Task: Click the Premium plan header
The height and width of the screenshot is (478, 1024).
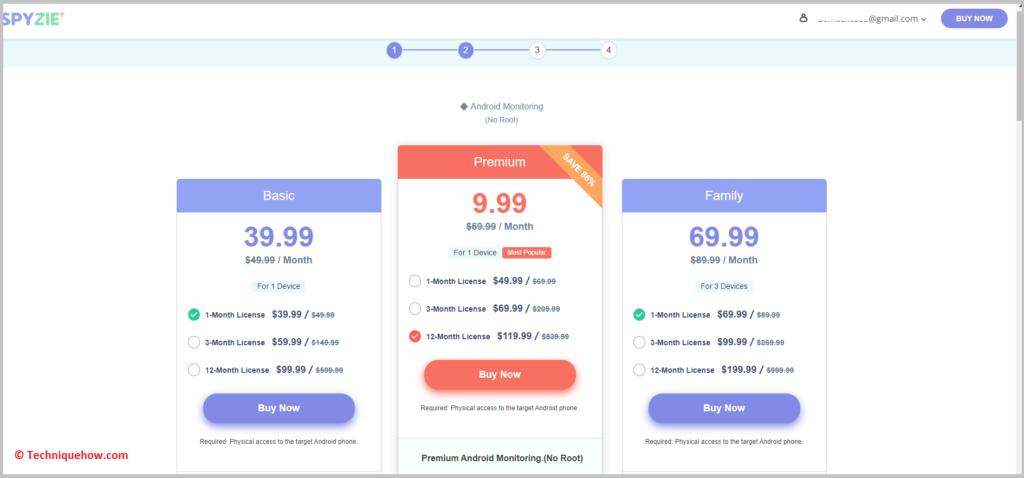Action: [500, 162]
